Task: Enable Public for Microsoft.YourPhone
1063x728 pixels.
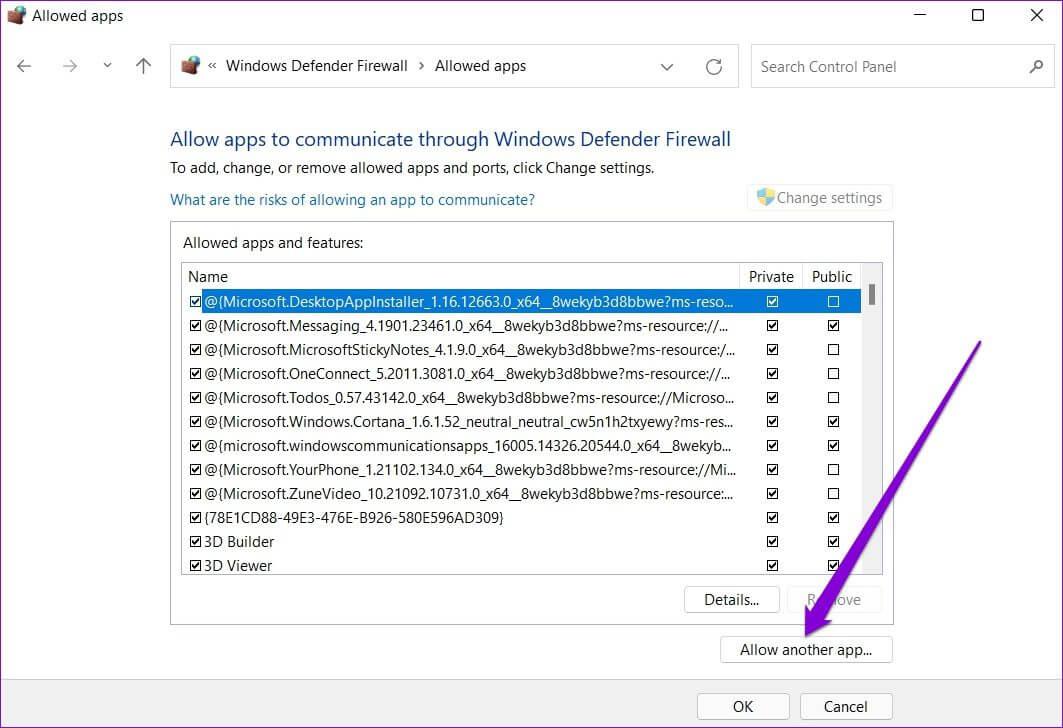Action: coord(833,470)
